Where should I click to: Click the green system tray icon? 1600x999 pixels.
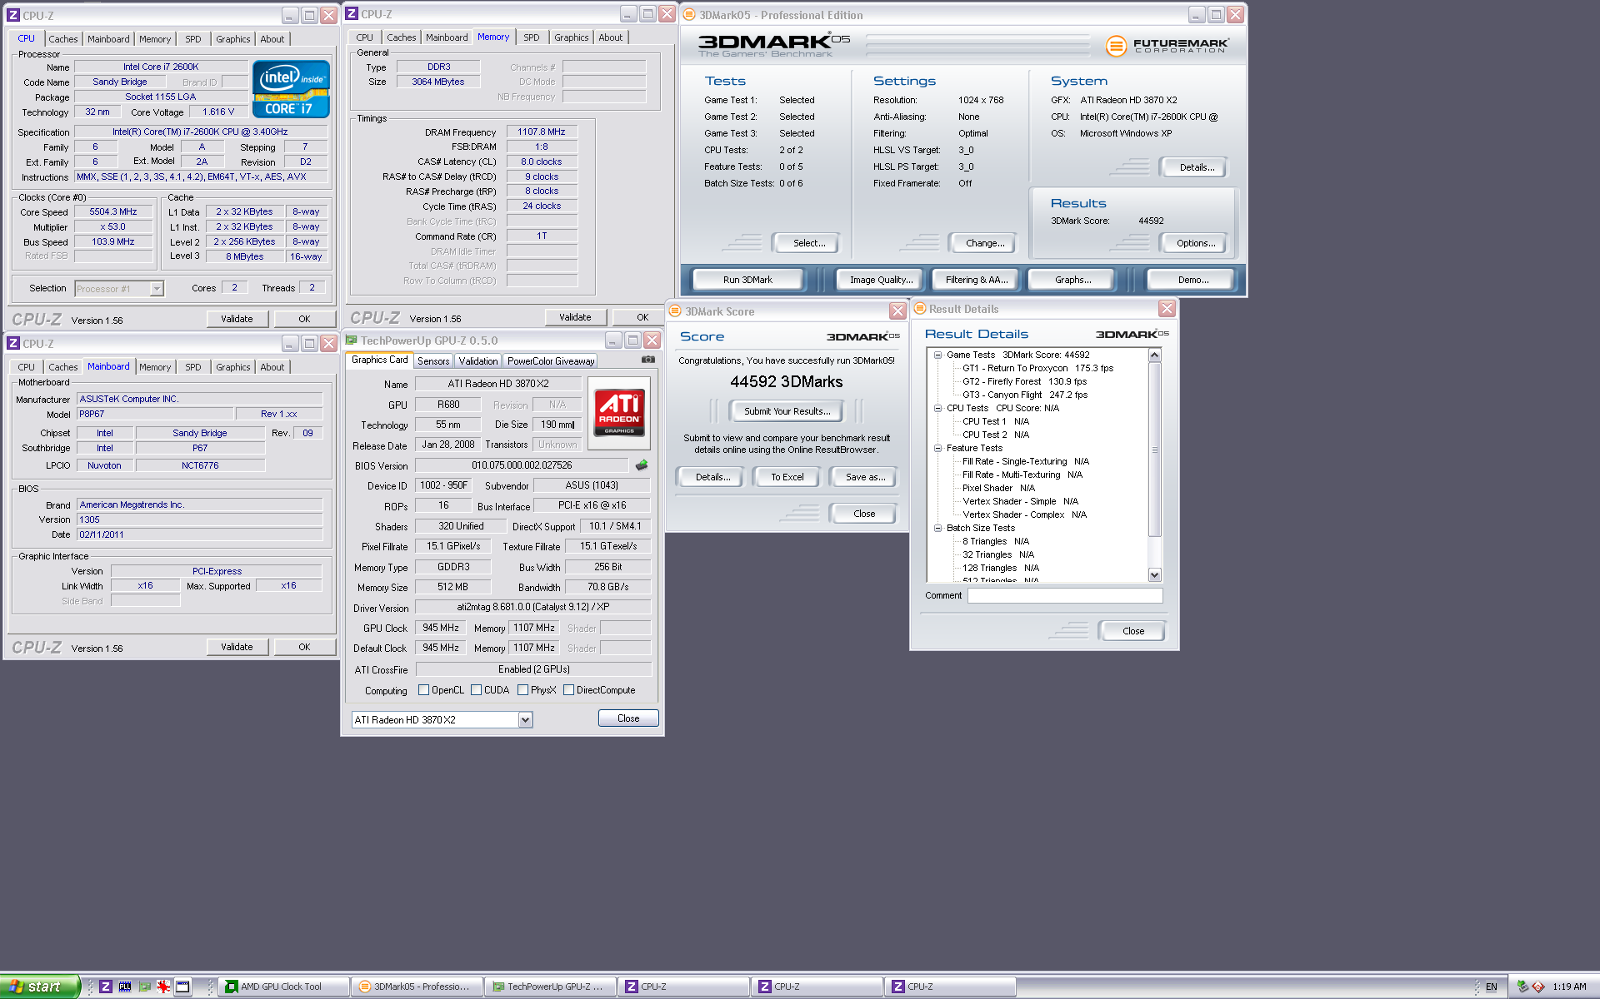[x=1522, y=986]
